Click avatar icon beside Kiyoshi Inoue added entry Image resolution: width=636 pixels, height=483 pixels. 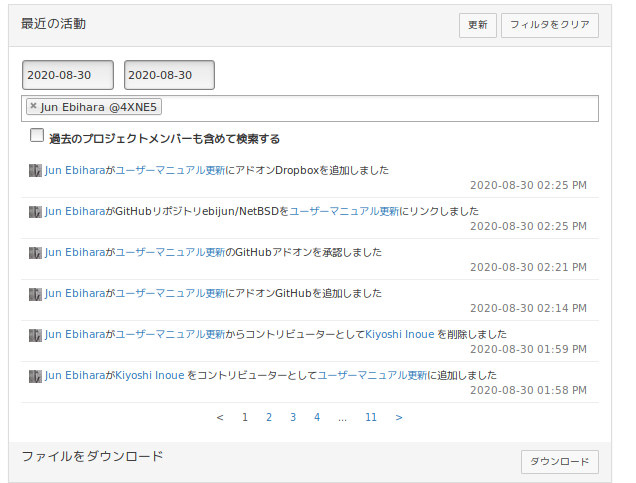point(35,376)
